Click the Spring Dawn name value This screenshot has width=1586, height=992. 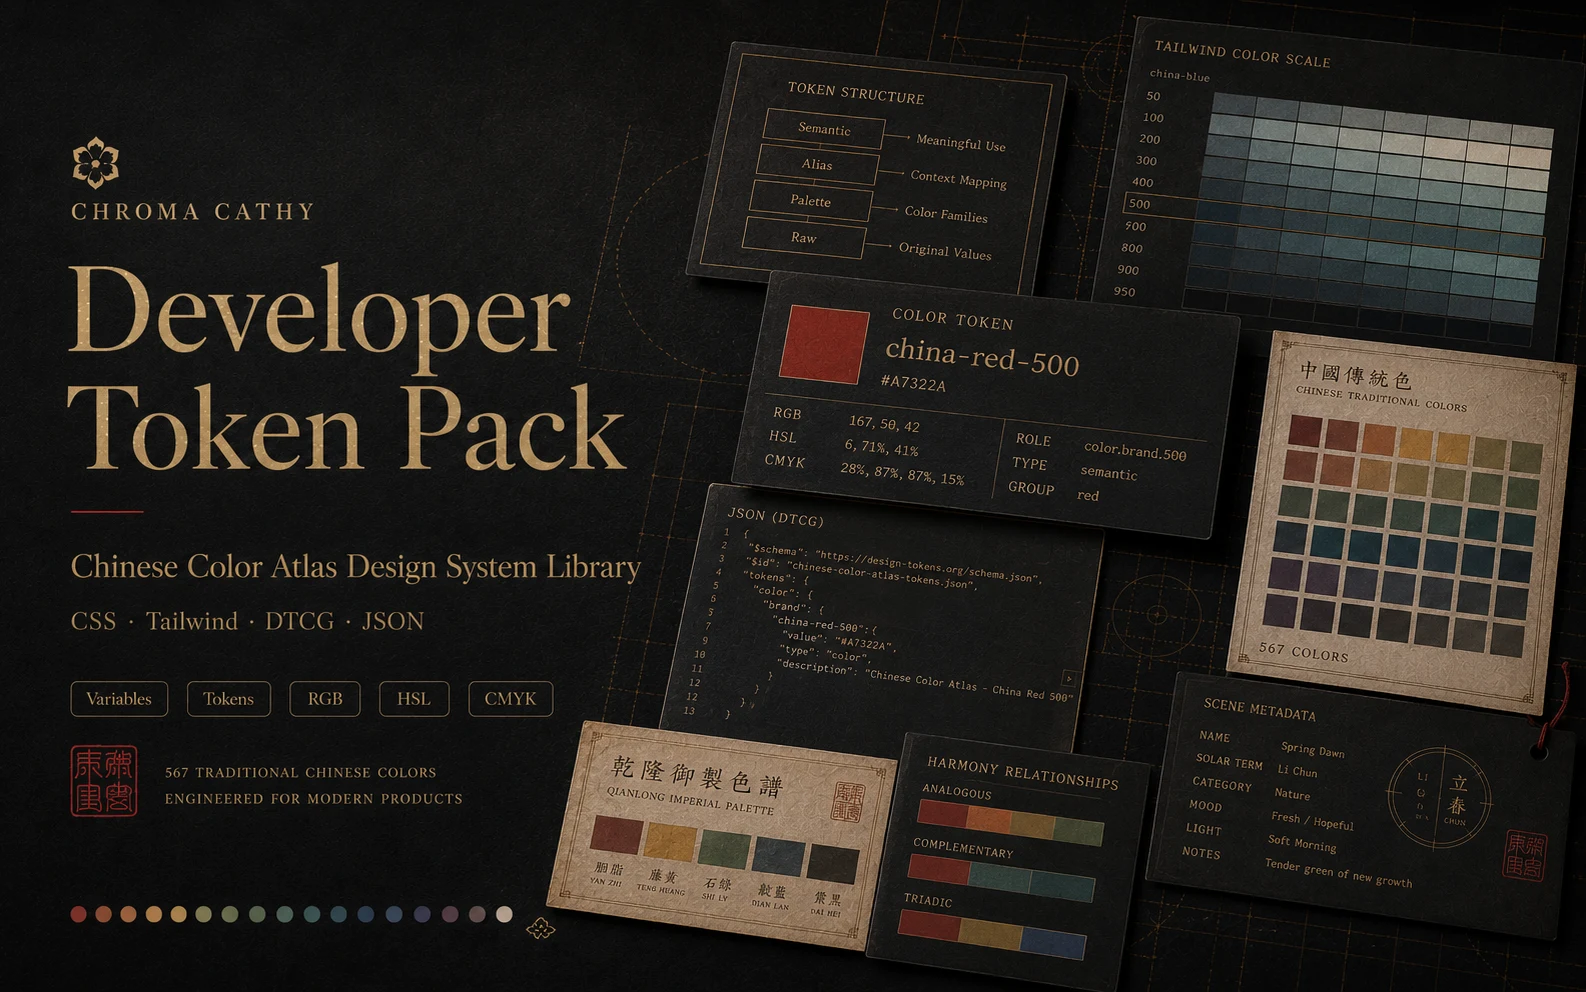point(1313,750)
